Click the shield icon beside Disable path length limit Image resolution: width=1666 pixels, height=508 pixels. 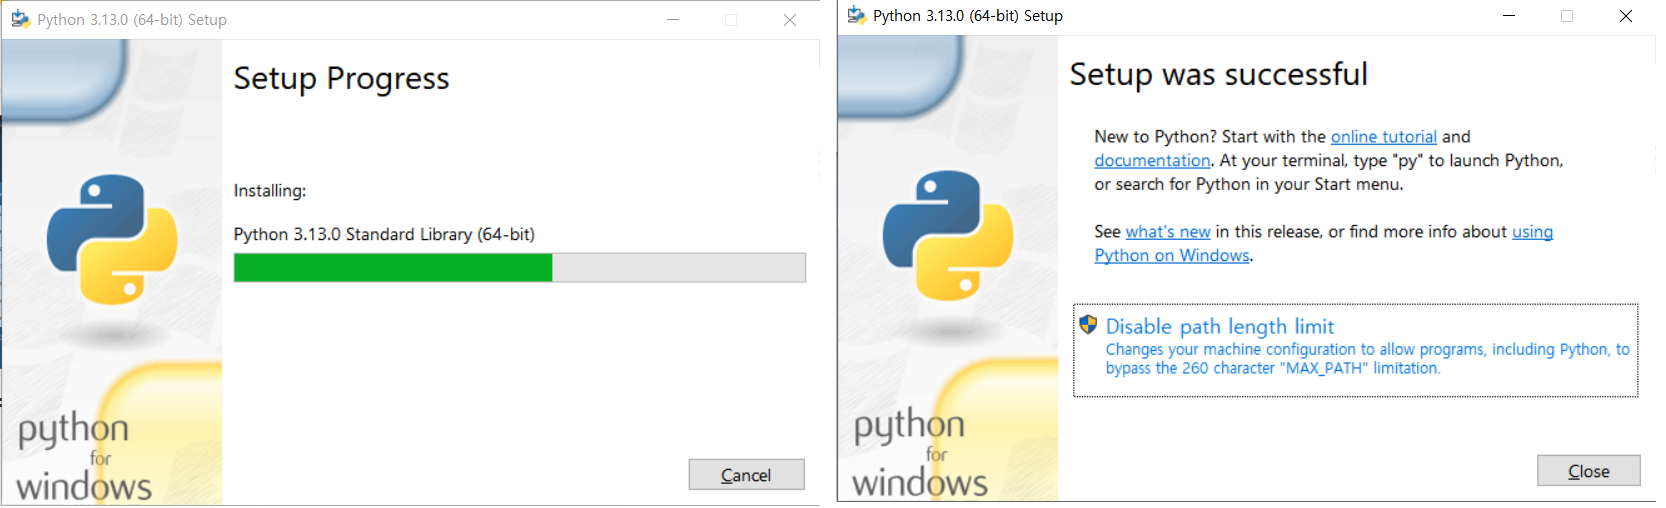tap(1088, 325)
